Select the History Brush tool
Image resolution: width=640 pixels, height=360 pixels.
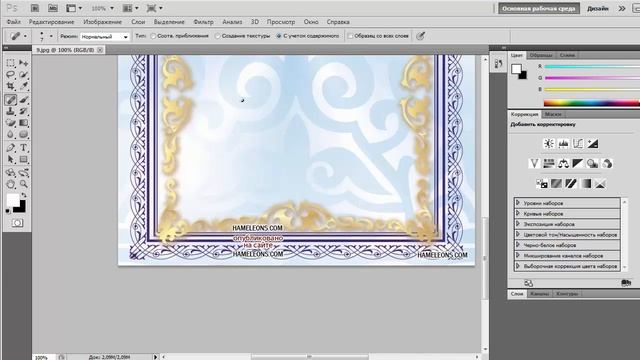tap(24, 111)
